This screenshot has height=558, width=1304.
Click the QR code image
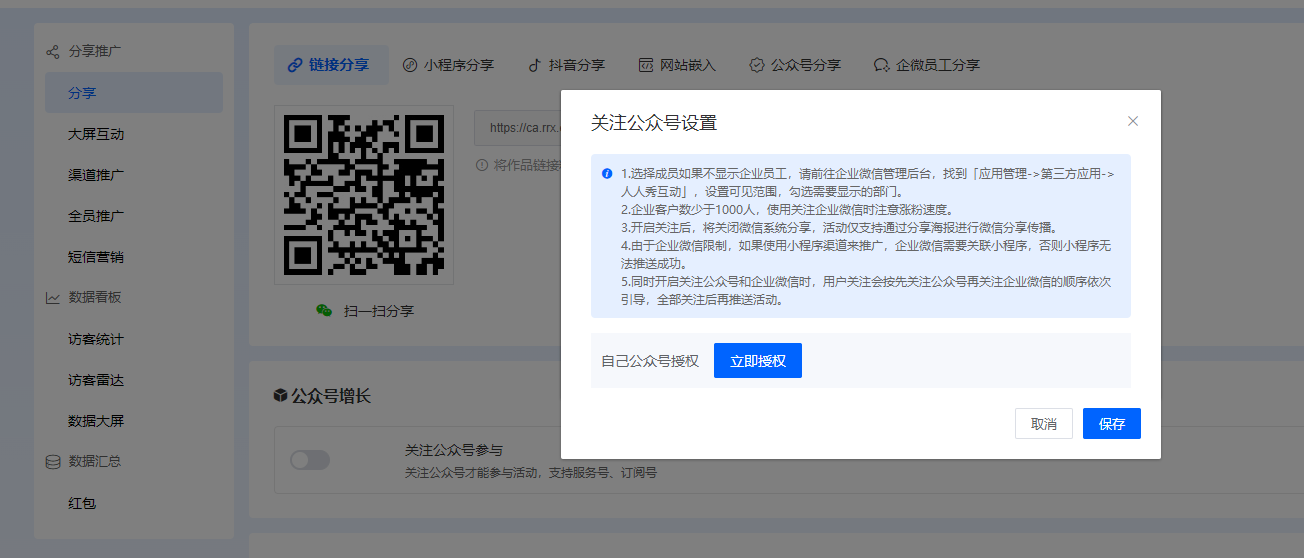[364, 195]
